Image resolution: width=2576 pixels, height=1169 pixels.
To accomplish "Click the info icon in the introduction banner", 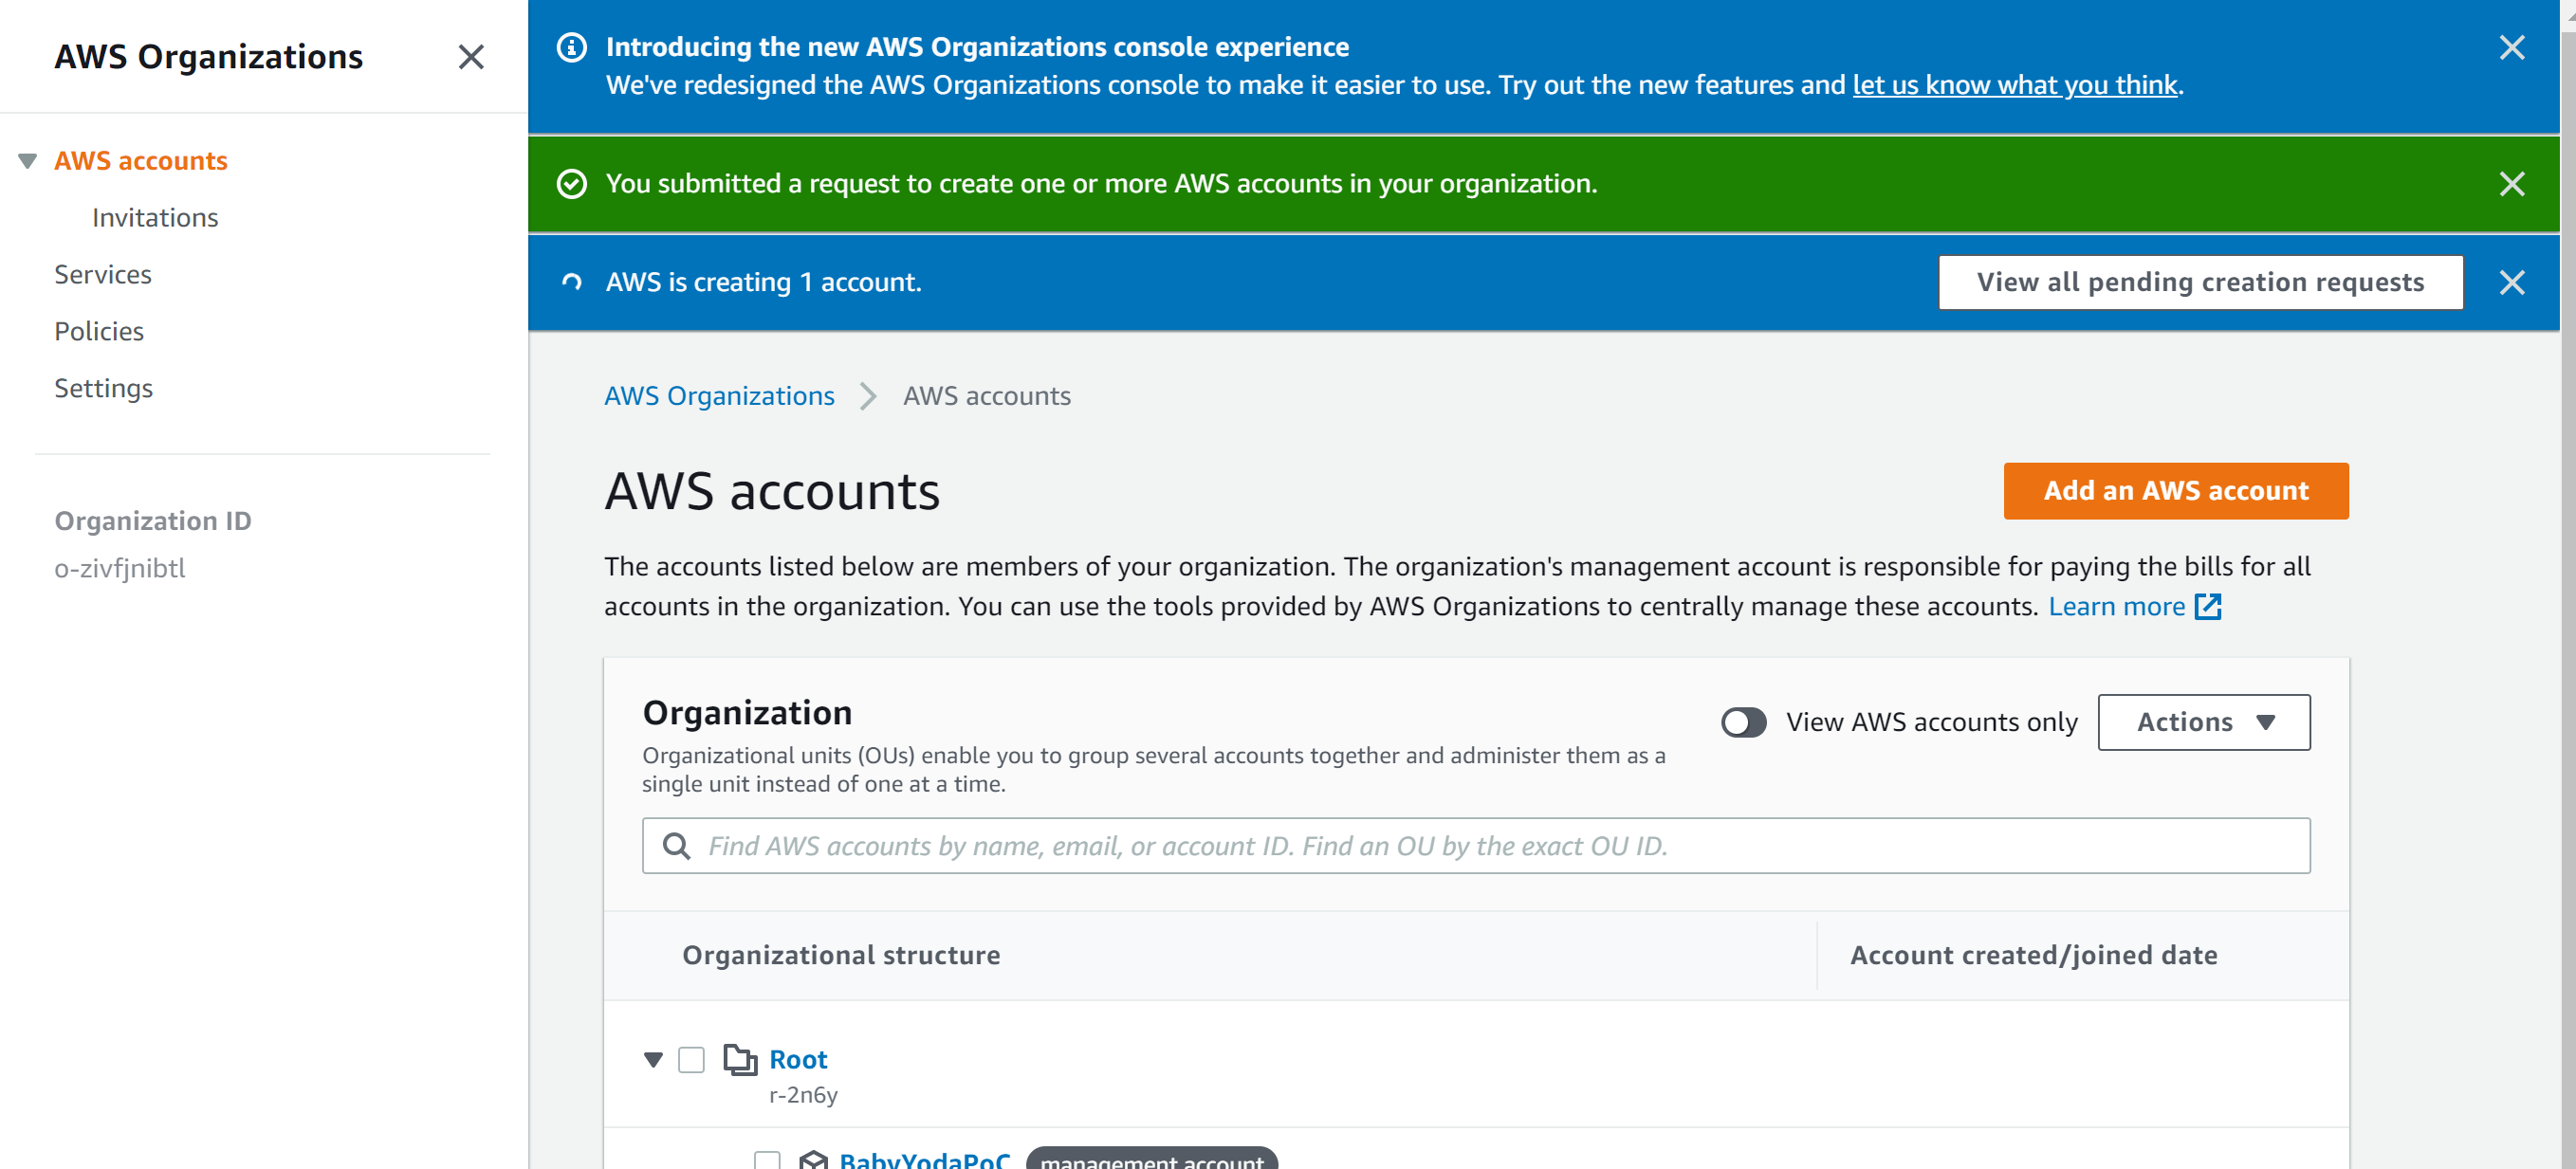I will pos(572,47).
